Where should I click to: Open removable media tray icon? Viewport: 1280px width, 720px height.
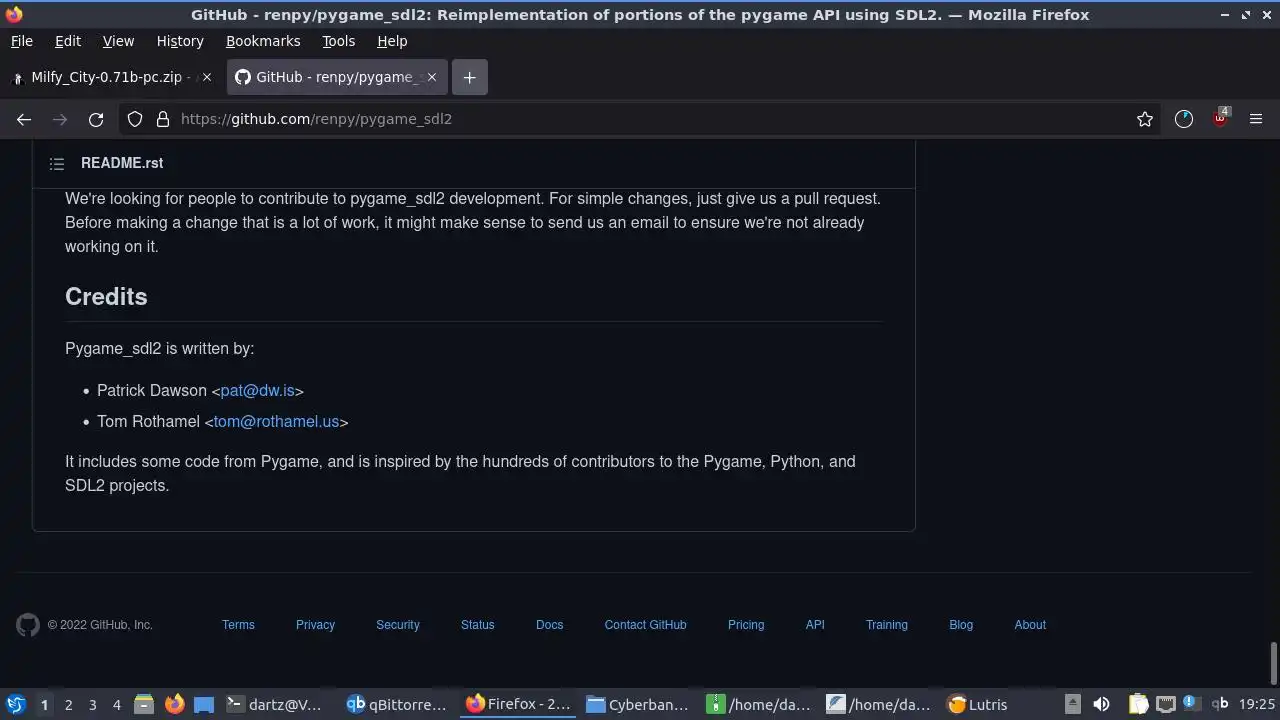tap(1072, 704)
